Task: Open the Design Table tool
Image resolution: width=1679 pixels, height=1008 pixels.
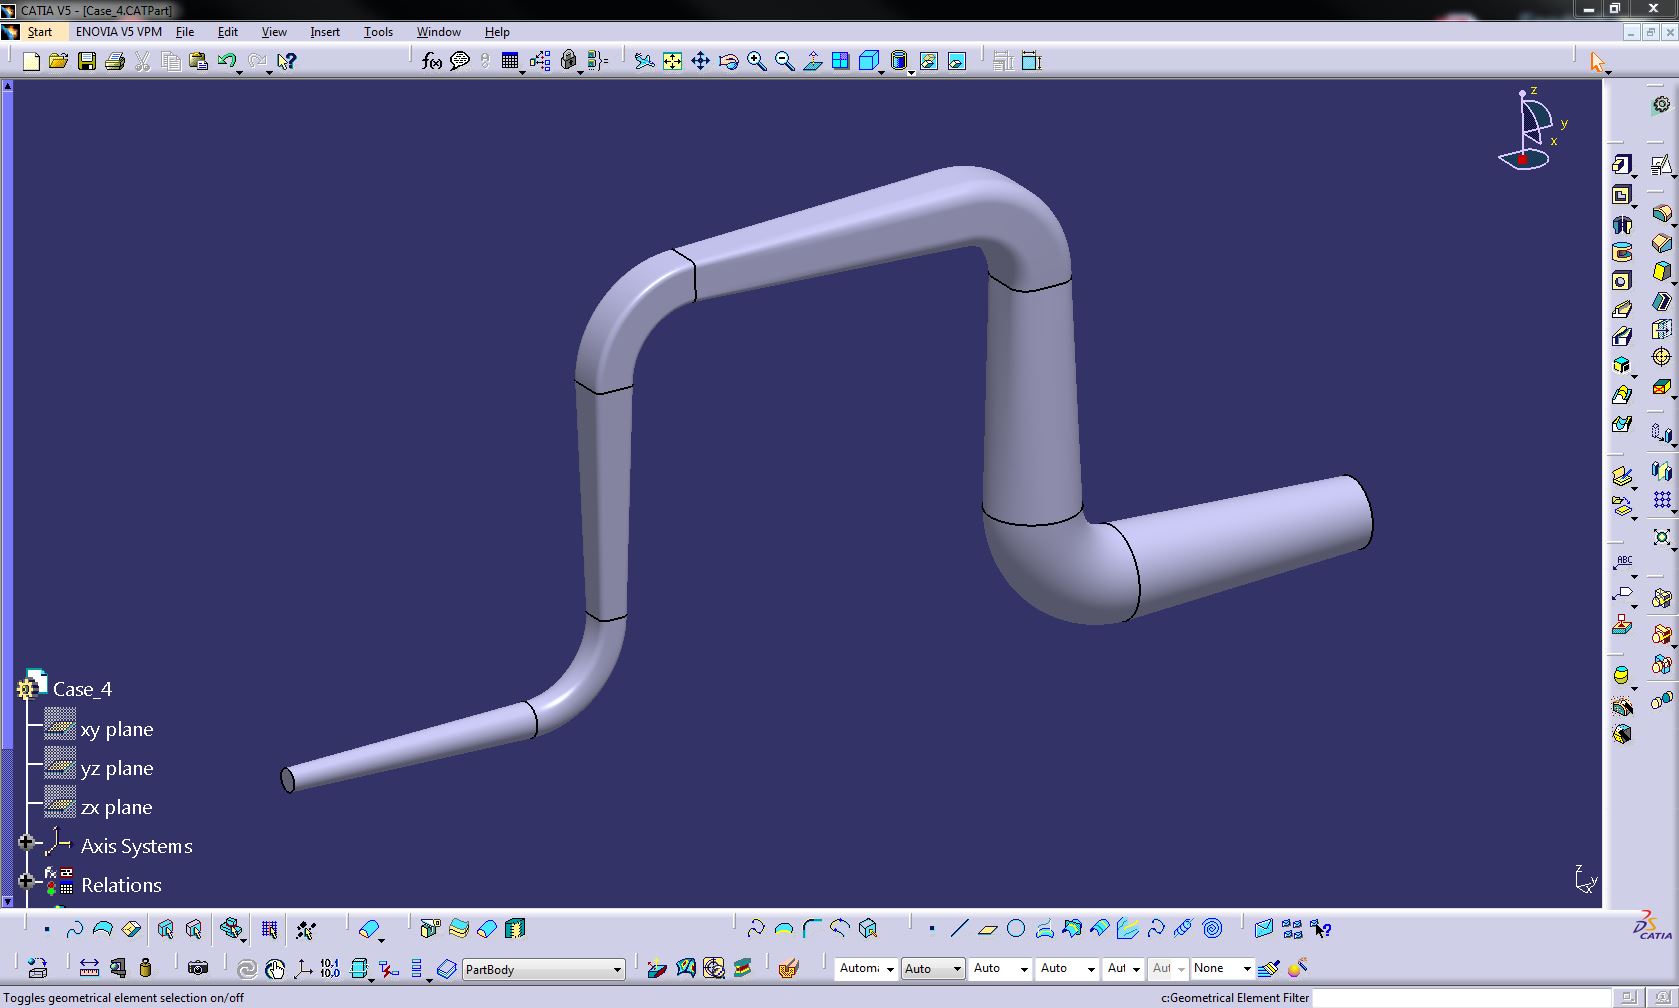Action: [511, 62]
